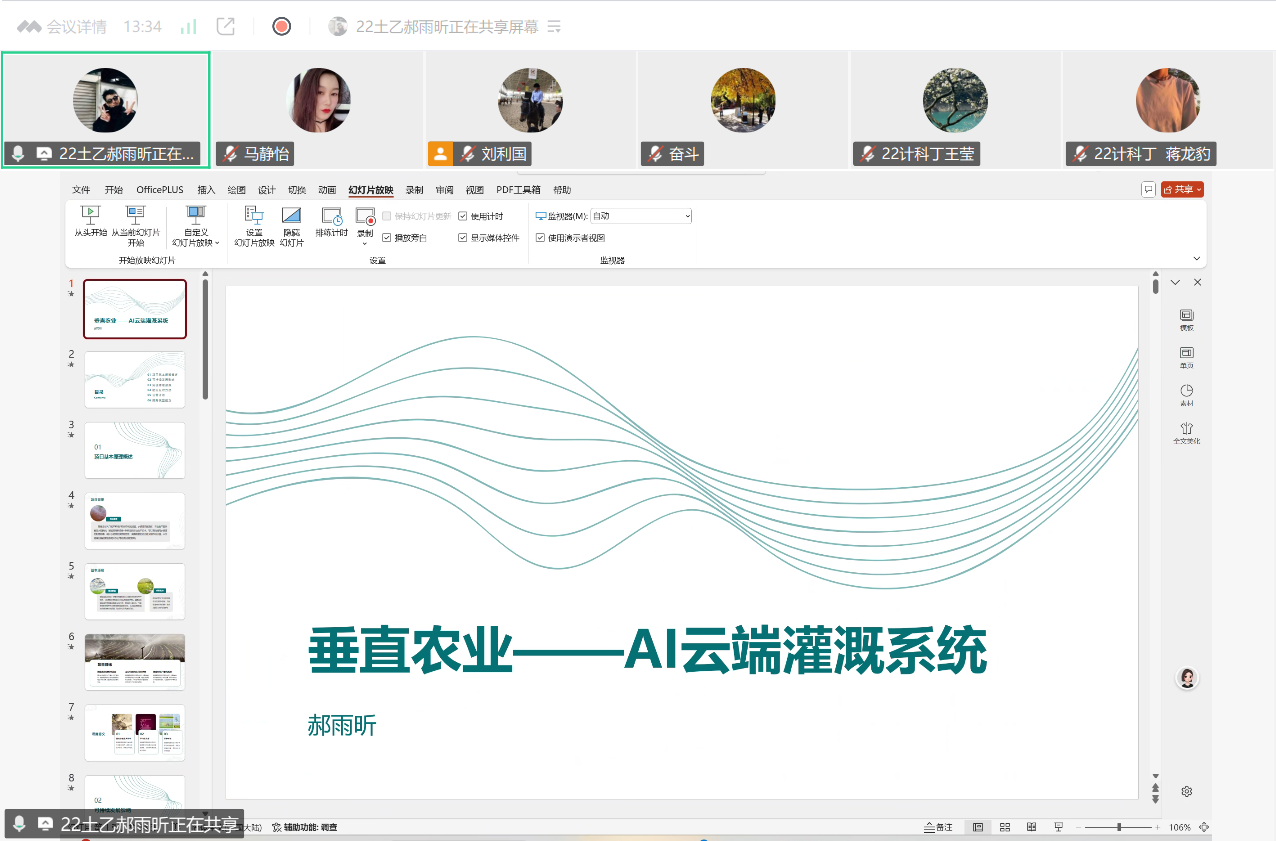Click the network signal strength icon
Screen dimensions: 1276x841
click(188, 27)
